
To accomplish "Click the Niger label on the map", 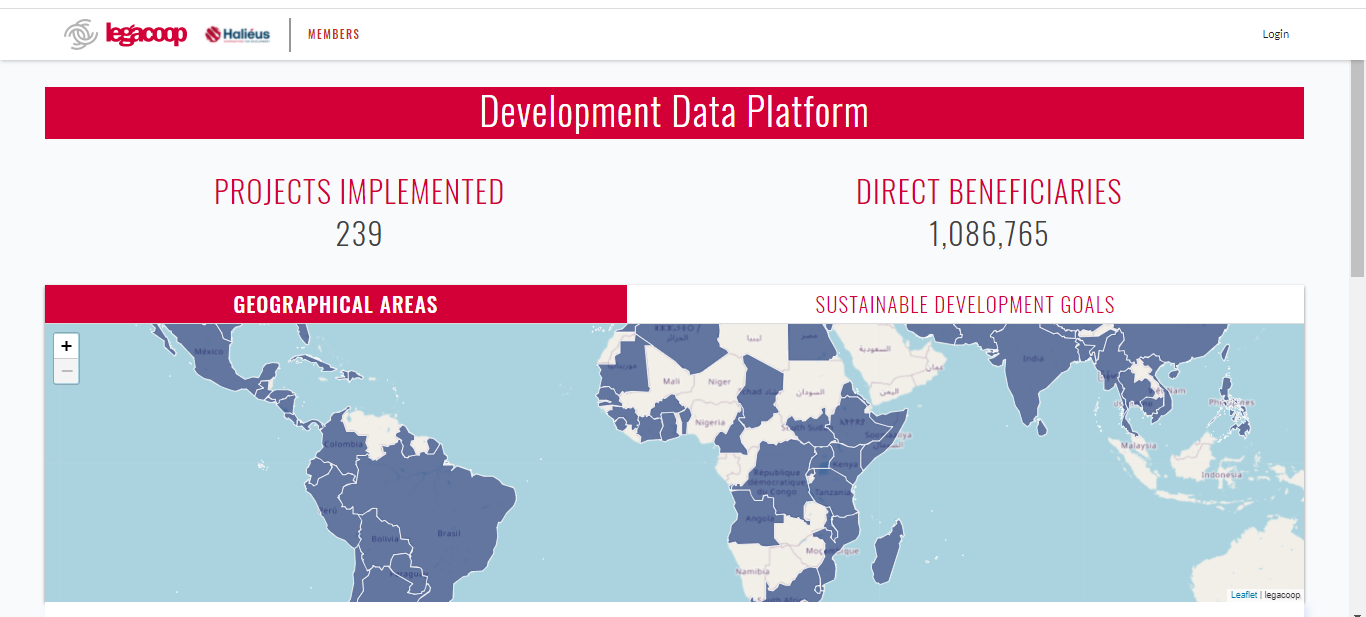I will coord(720,381).
